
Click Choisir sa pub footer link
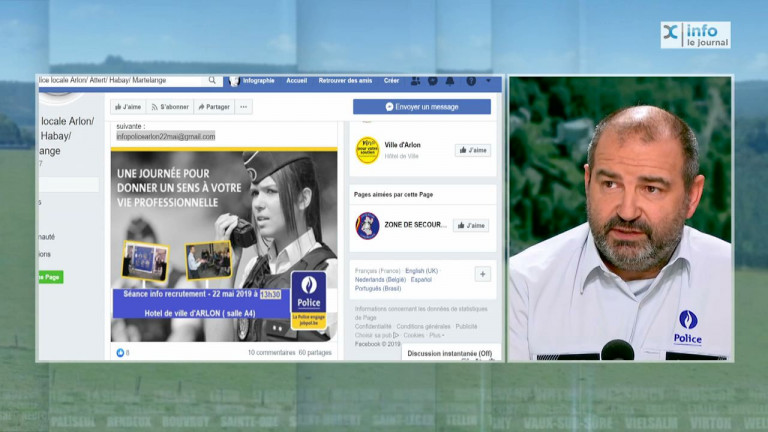click(x=377, y=336)
